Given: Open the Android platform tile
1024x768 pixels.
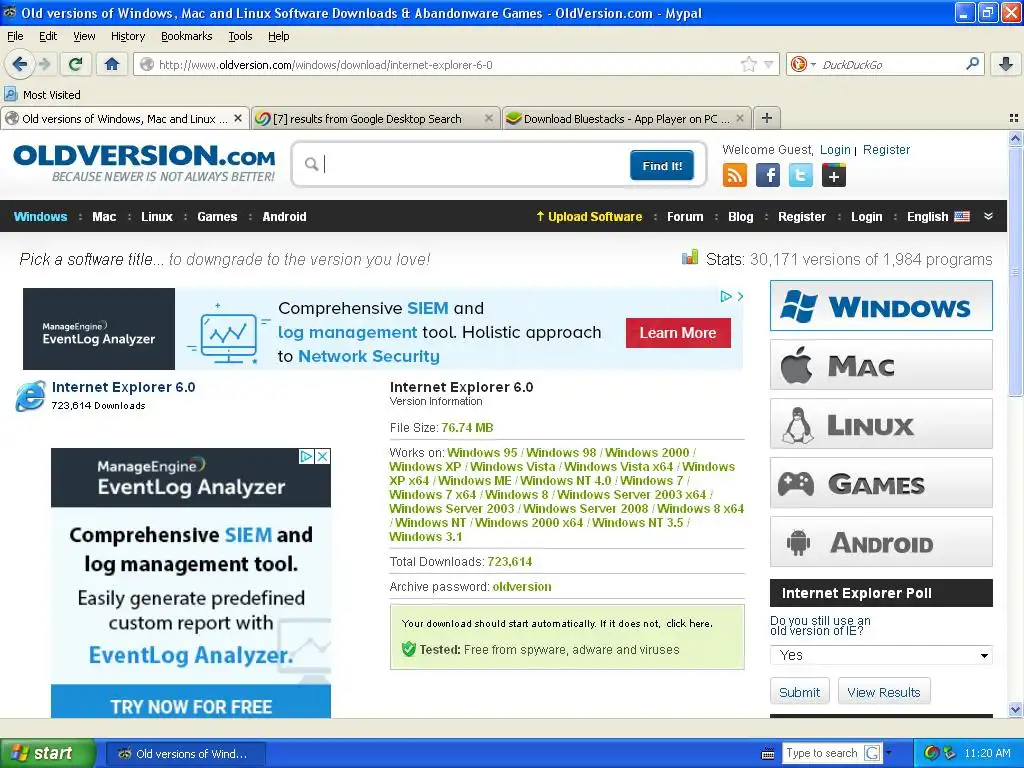Looking at the screenshot, I should [881, 542].
